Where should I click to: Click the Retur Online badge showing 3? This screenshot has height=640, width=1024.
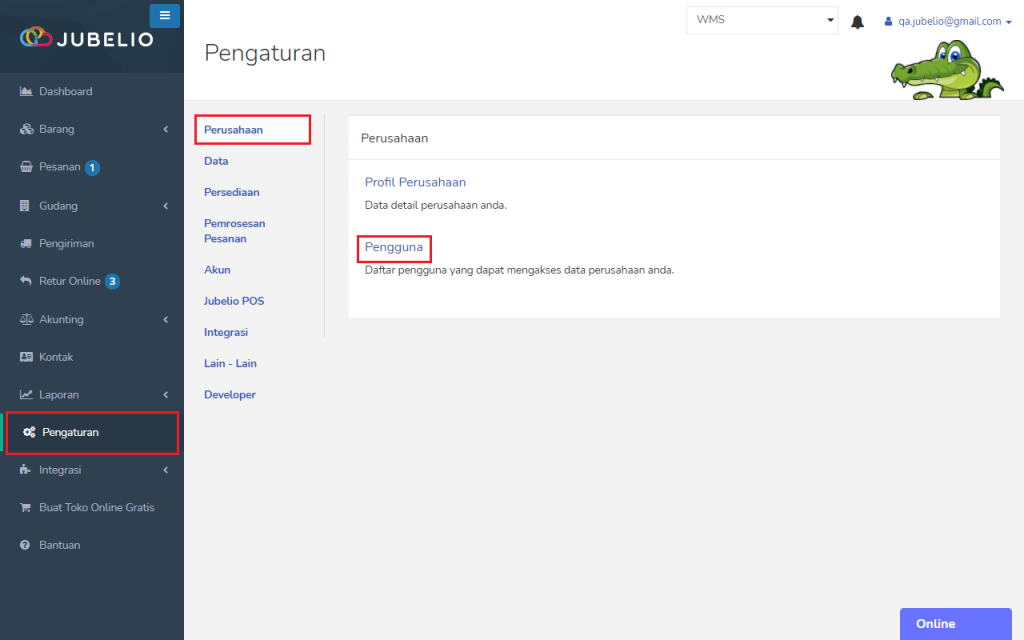(x=112, y=281)
